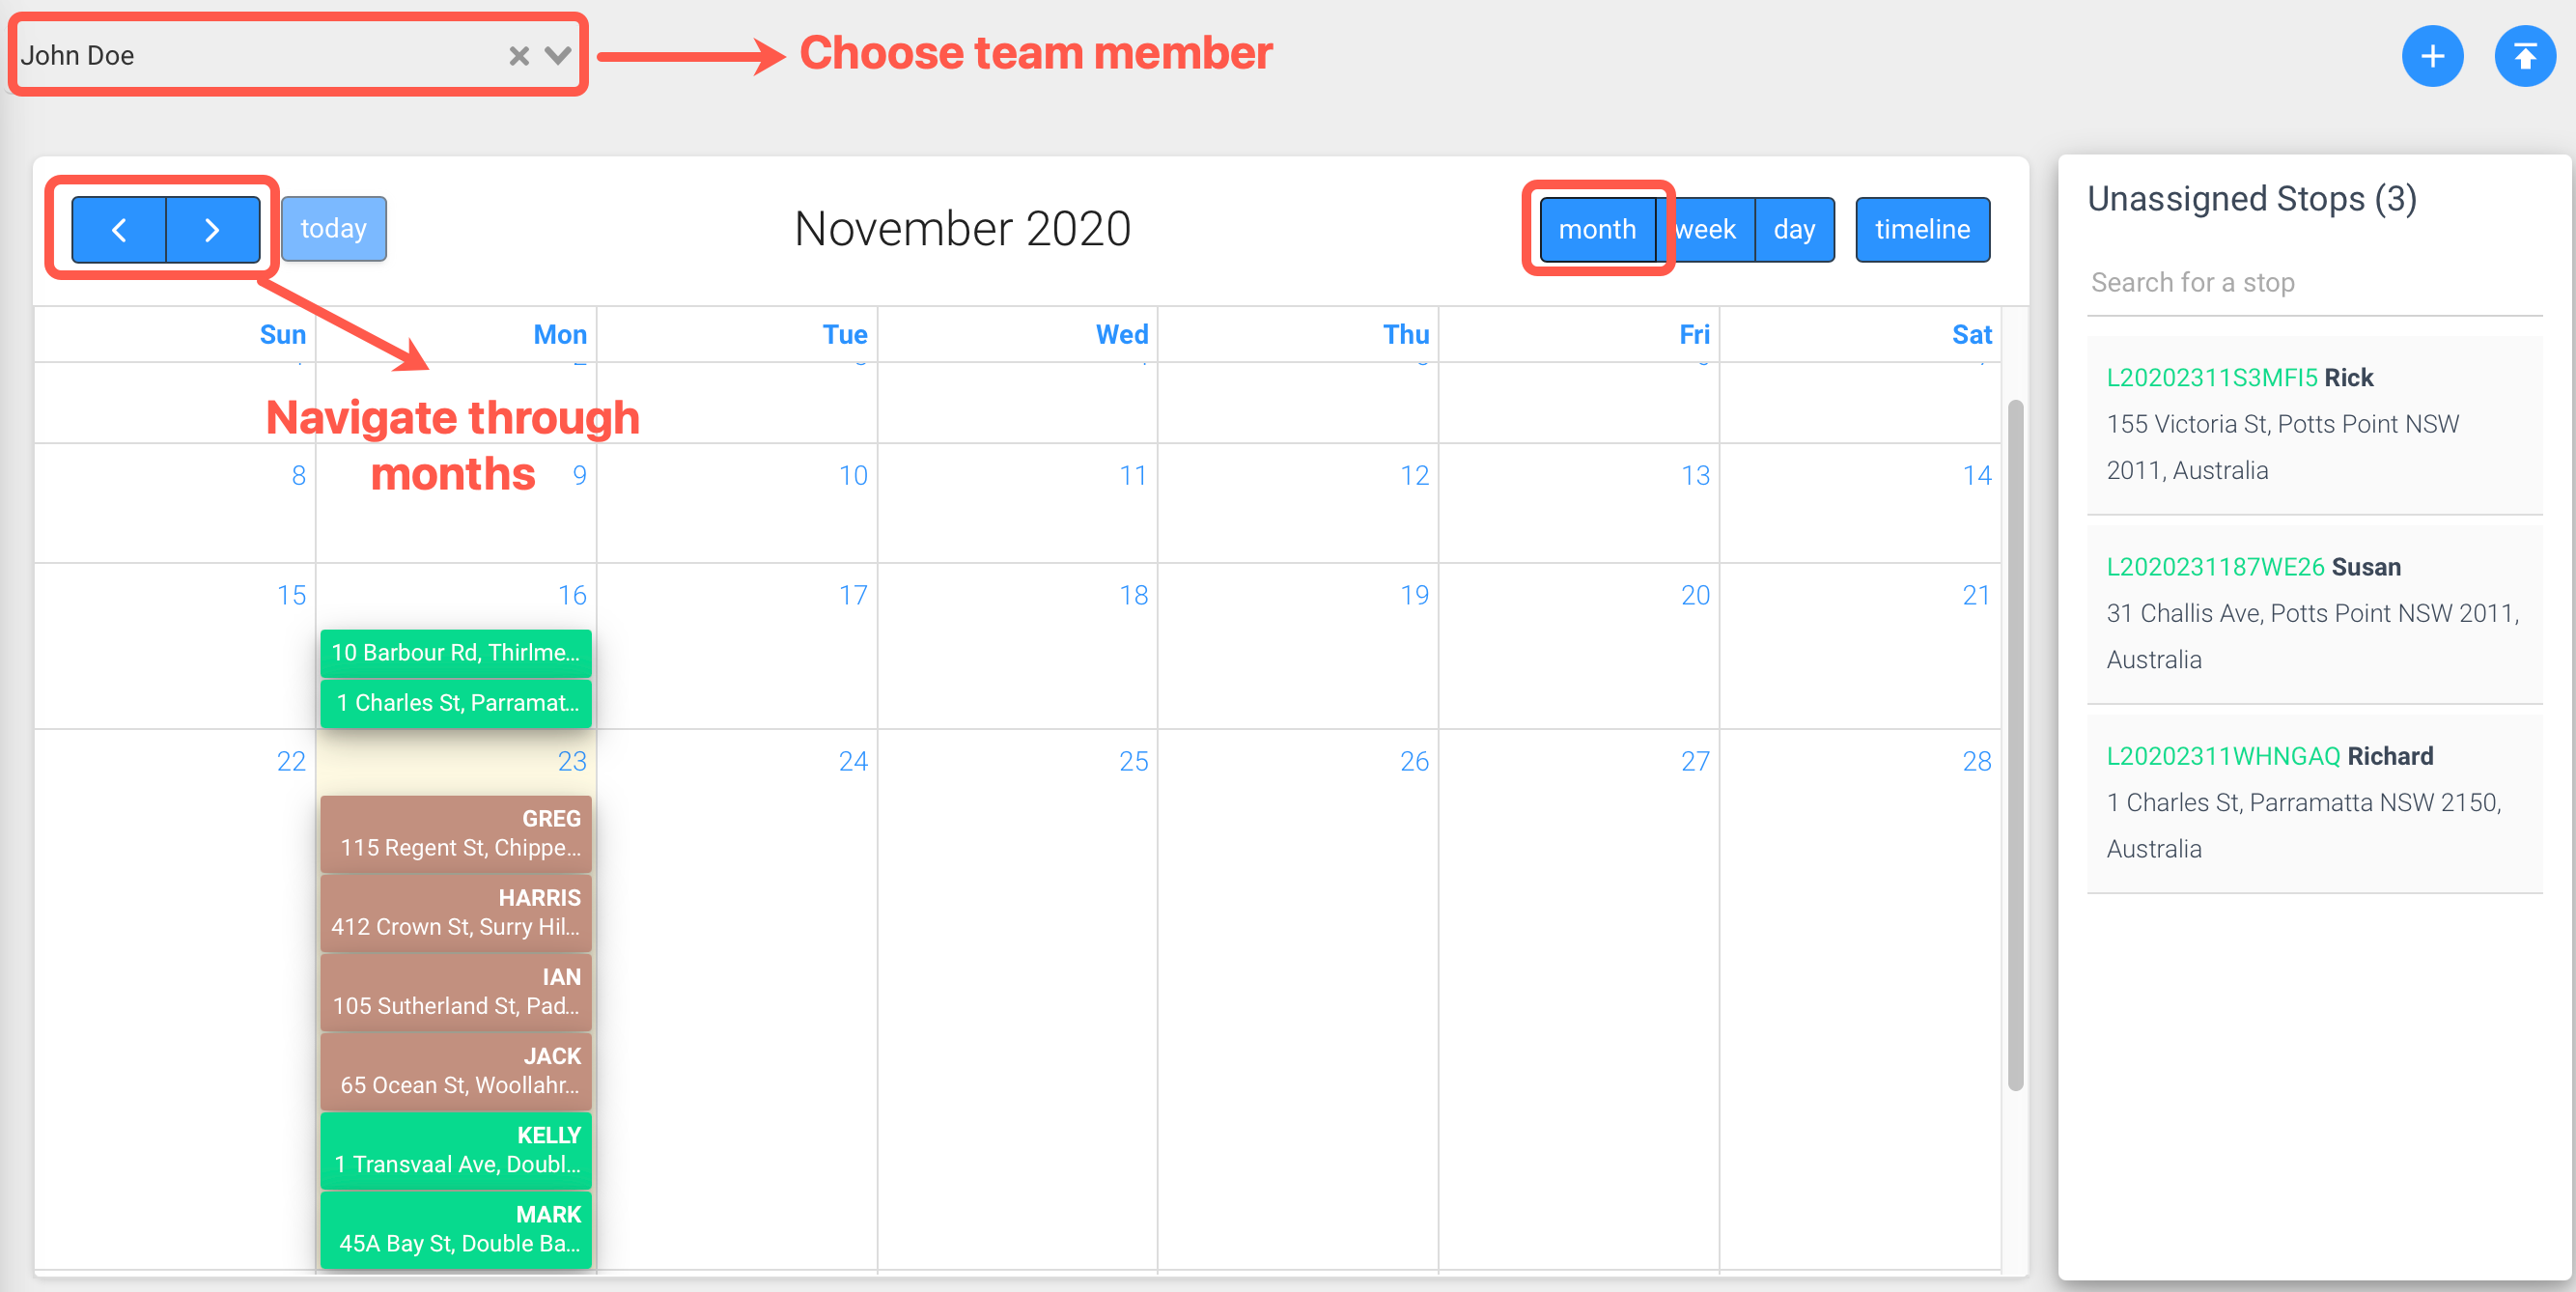Switch to week view

coord(1705,230)
